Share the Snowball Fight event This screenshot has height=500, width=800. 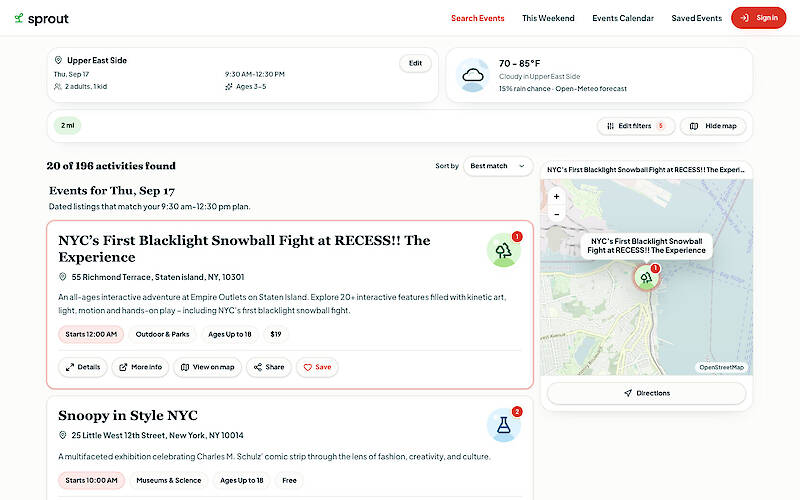[x=269, y=367]
